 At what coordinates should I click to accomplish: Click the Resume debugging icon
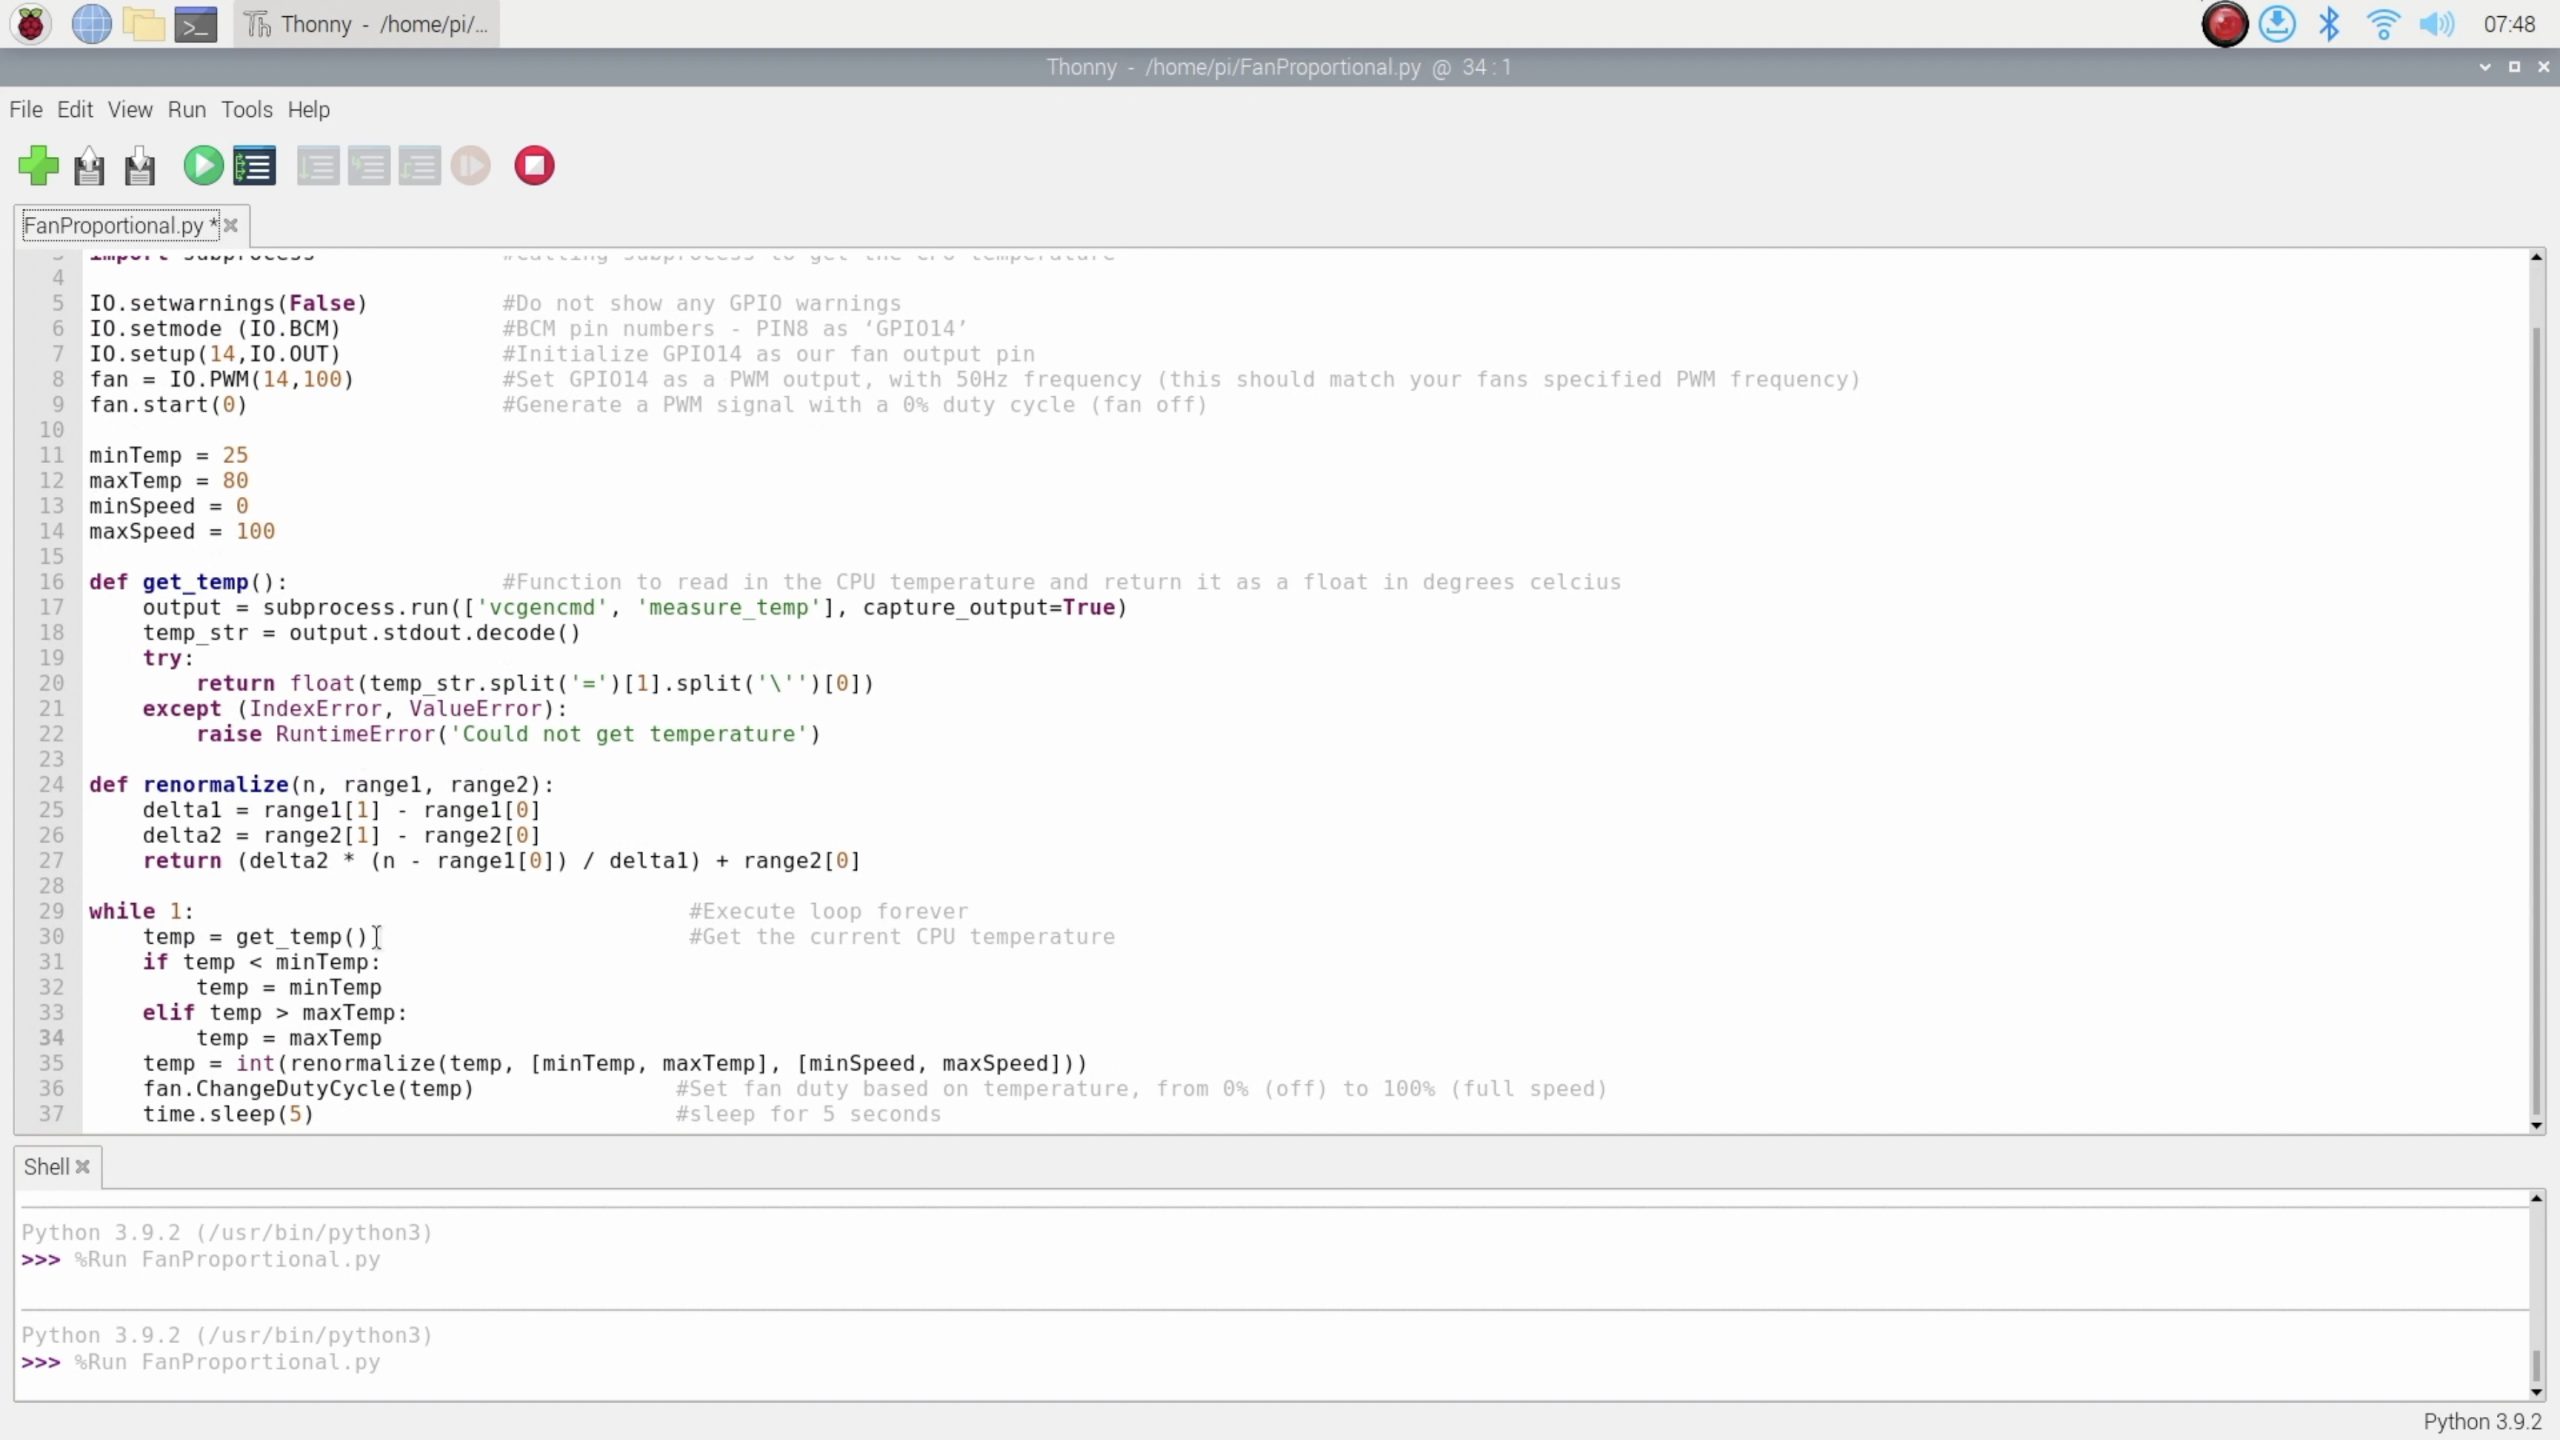[471, 166]
